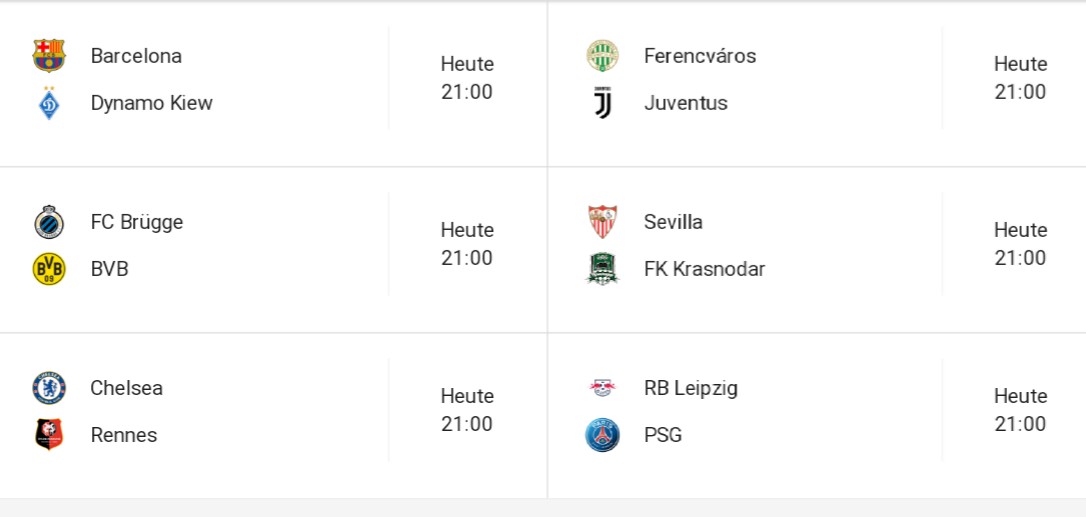Click the Ferencváros club crest
The width and height of the screenshot is (1086, 517).
tap(602, 55)
